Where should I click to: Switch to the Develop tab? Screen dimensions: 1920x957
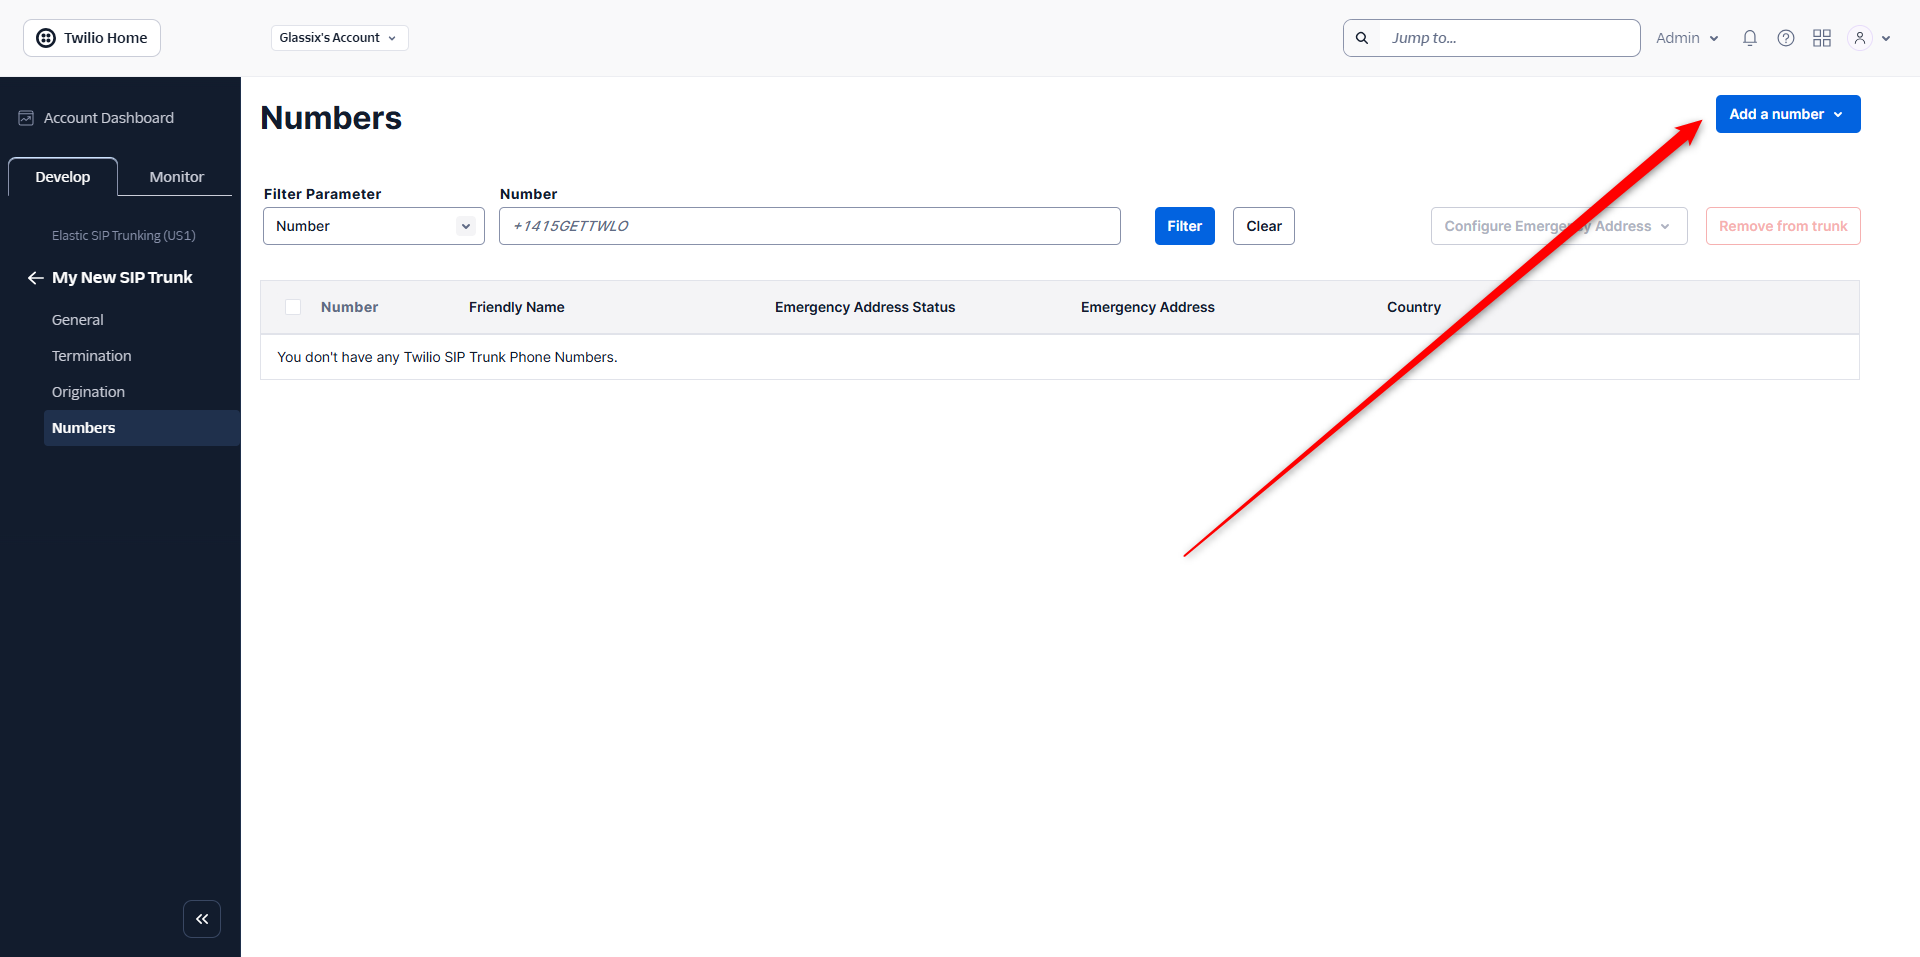point(63,177)
